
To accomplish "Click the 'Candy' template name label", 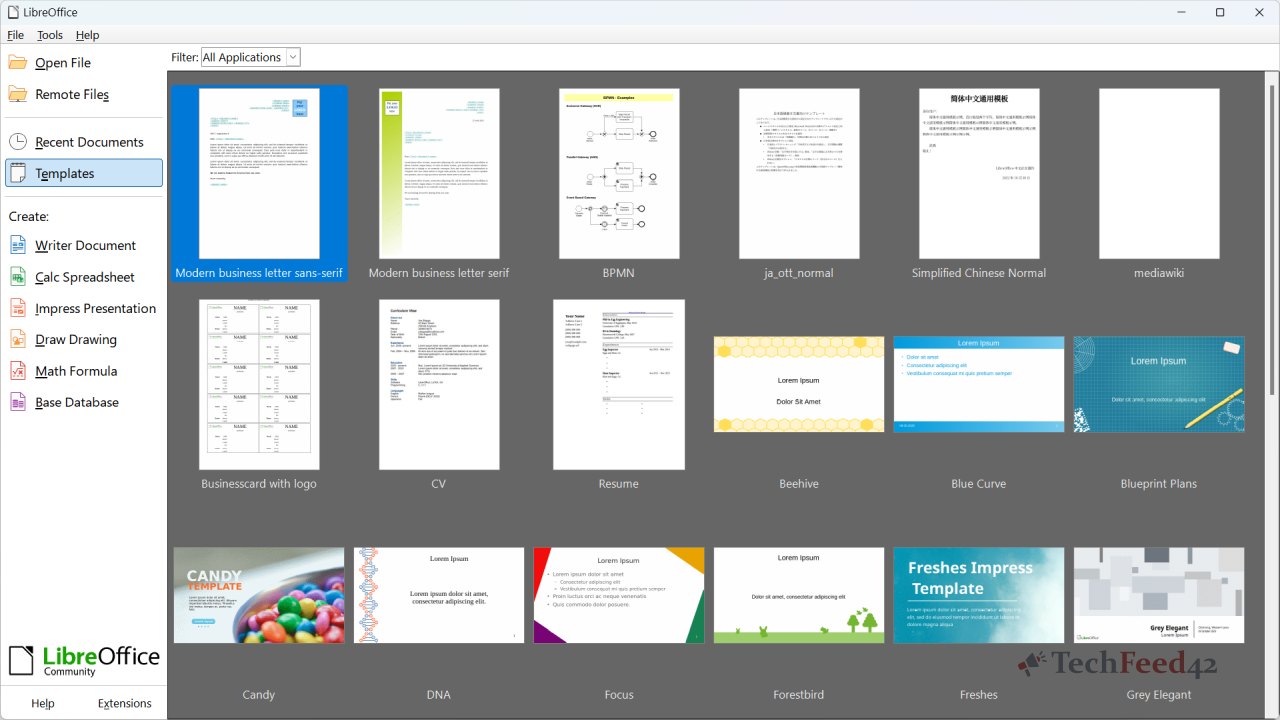I will [x=259, y=695].
